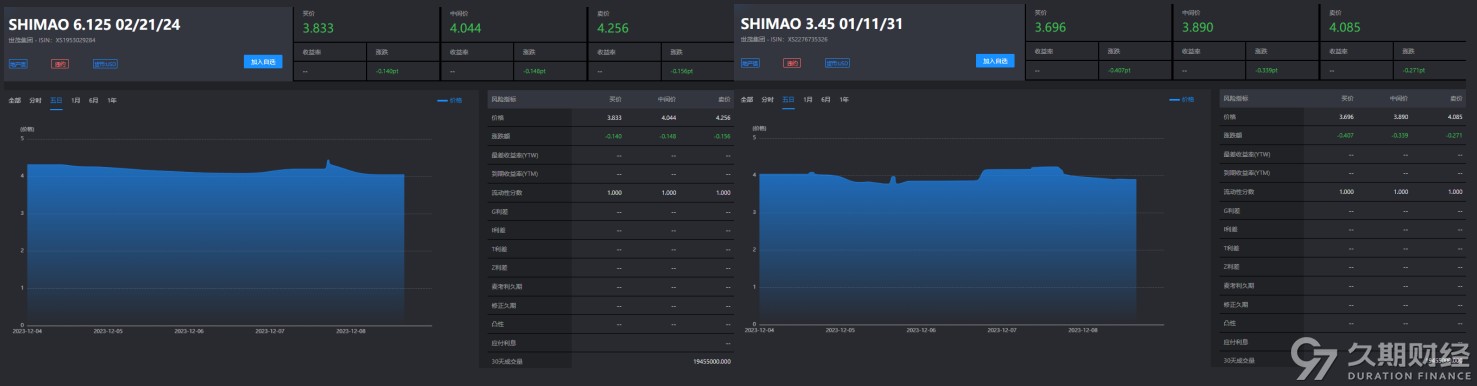Click ask price 4.256 in header
Viewport: 1477px width, 386px height.
(x=612, y=28)
